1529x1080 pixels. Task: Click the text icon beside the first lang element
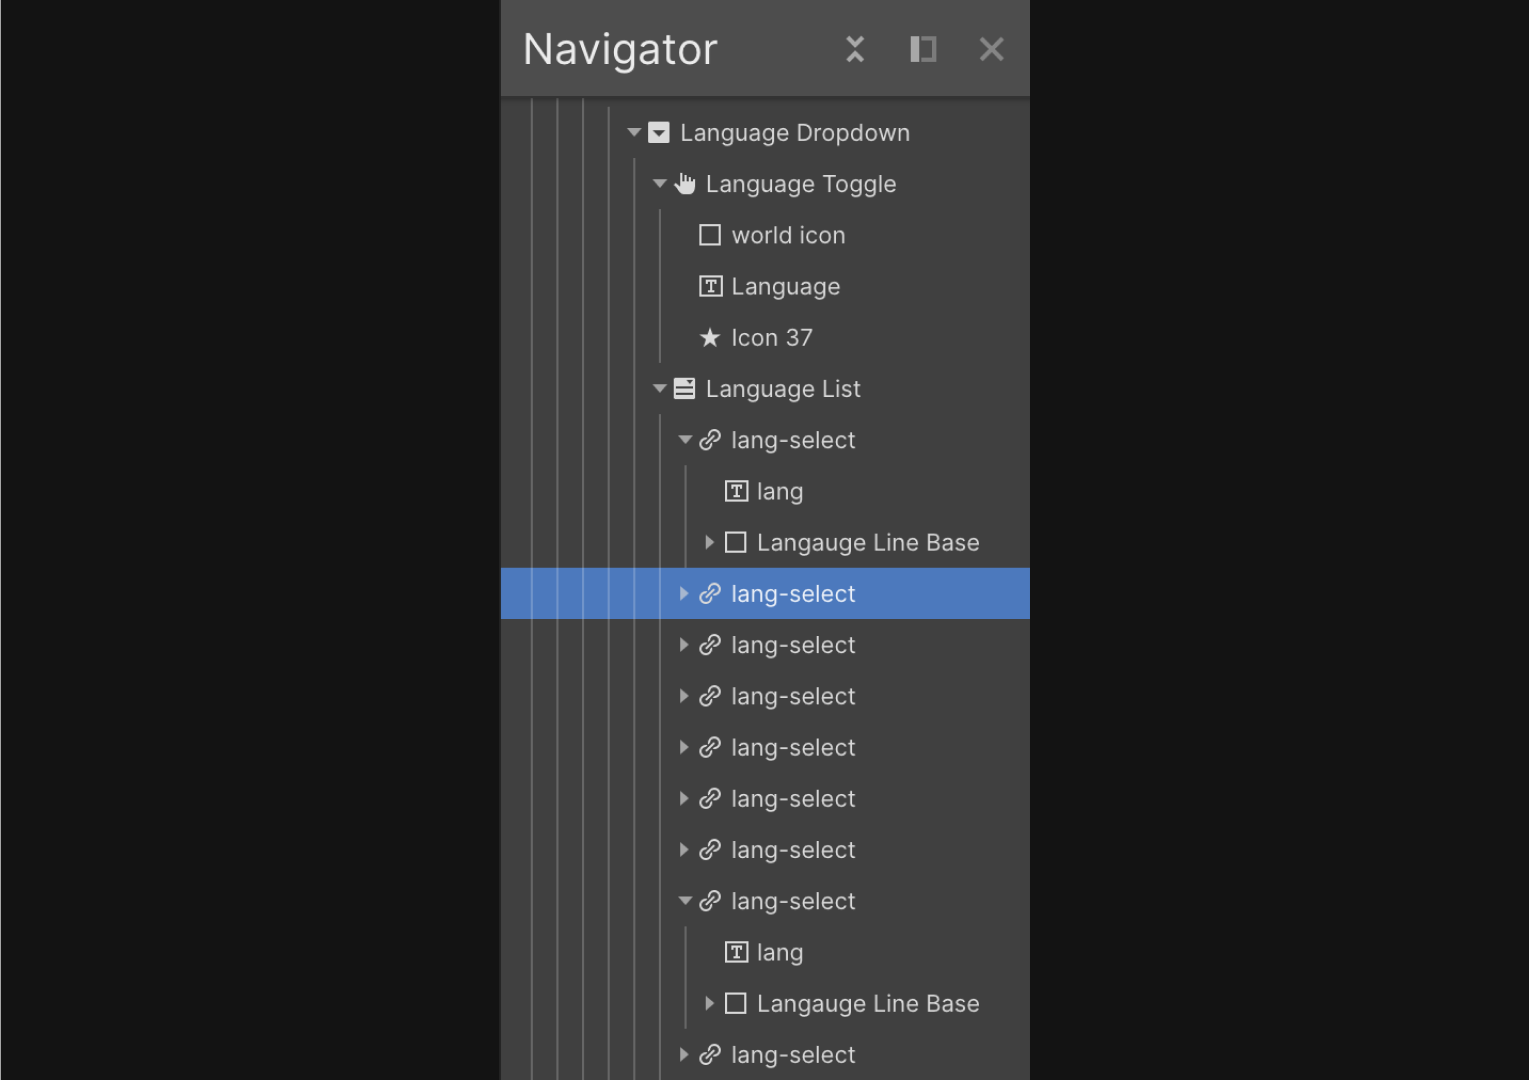pos(736,491)
